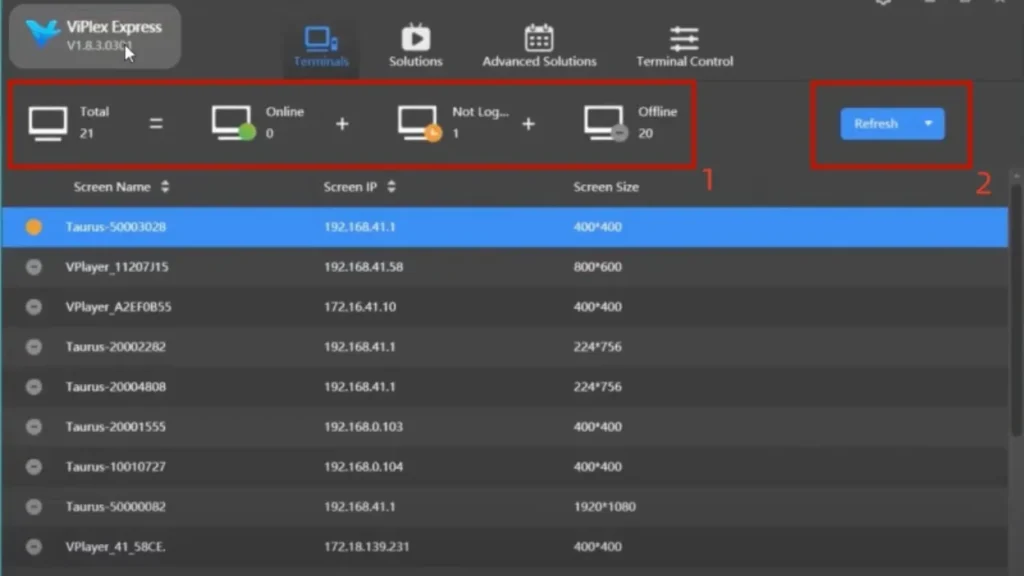Filter by Not Logged In terminals icon

click(419, 123)
